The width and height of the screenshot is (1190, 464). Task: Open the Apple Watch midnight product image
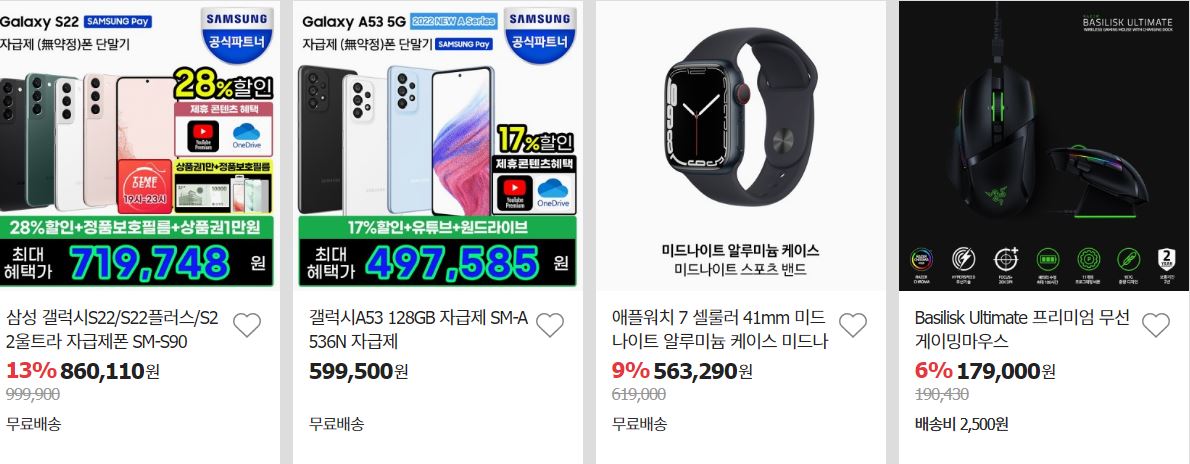[741, 145]
